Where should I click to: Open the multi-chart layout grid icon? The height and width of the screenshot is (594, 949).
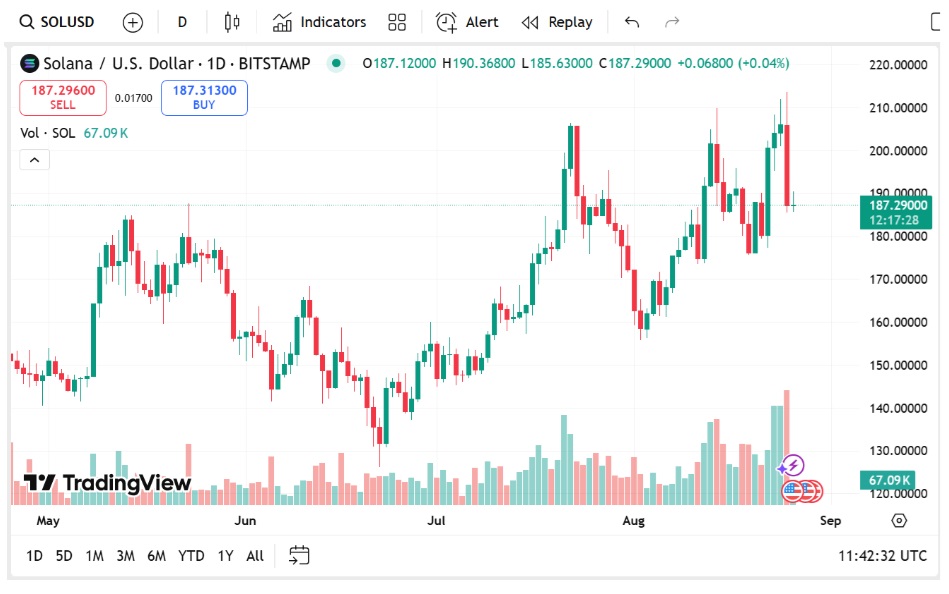click(x=396, y=21)
